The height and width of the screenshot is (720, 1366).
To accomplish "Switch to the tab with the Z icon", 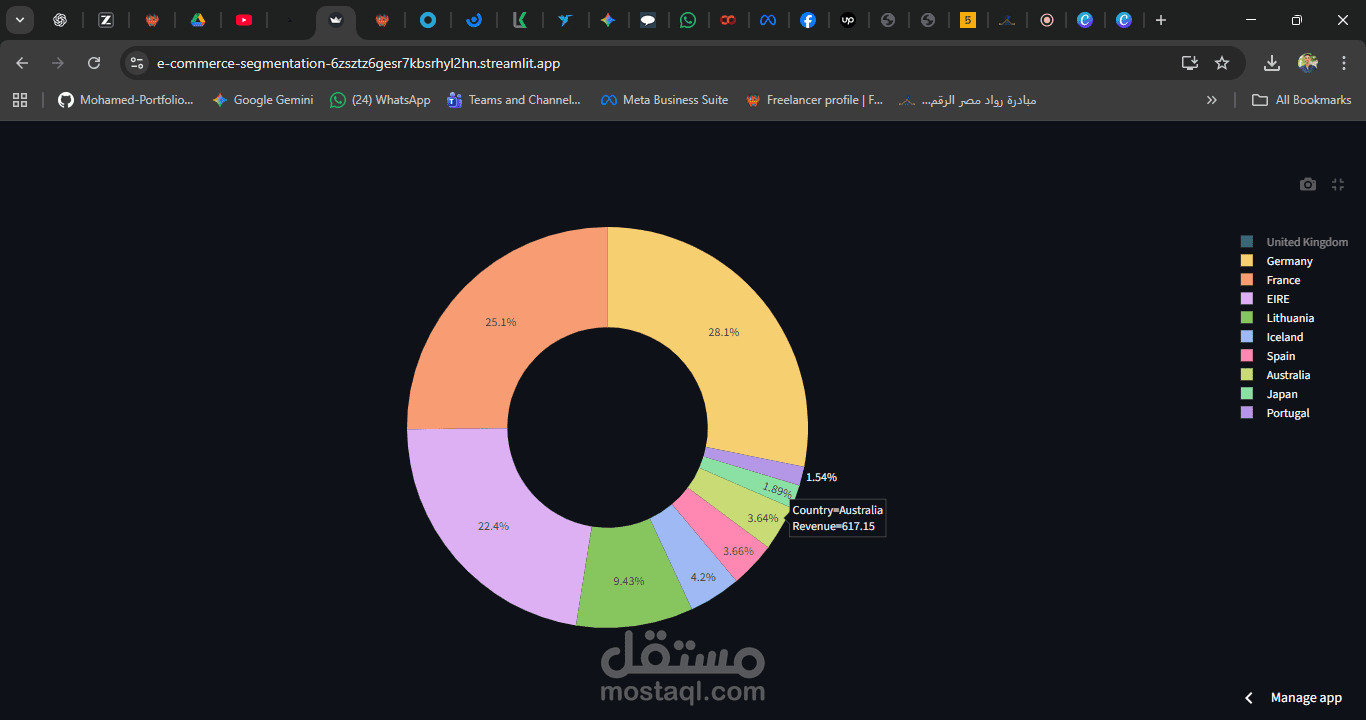I will tap(106, 20).
